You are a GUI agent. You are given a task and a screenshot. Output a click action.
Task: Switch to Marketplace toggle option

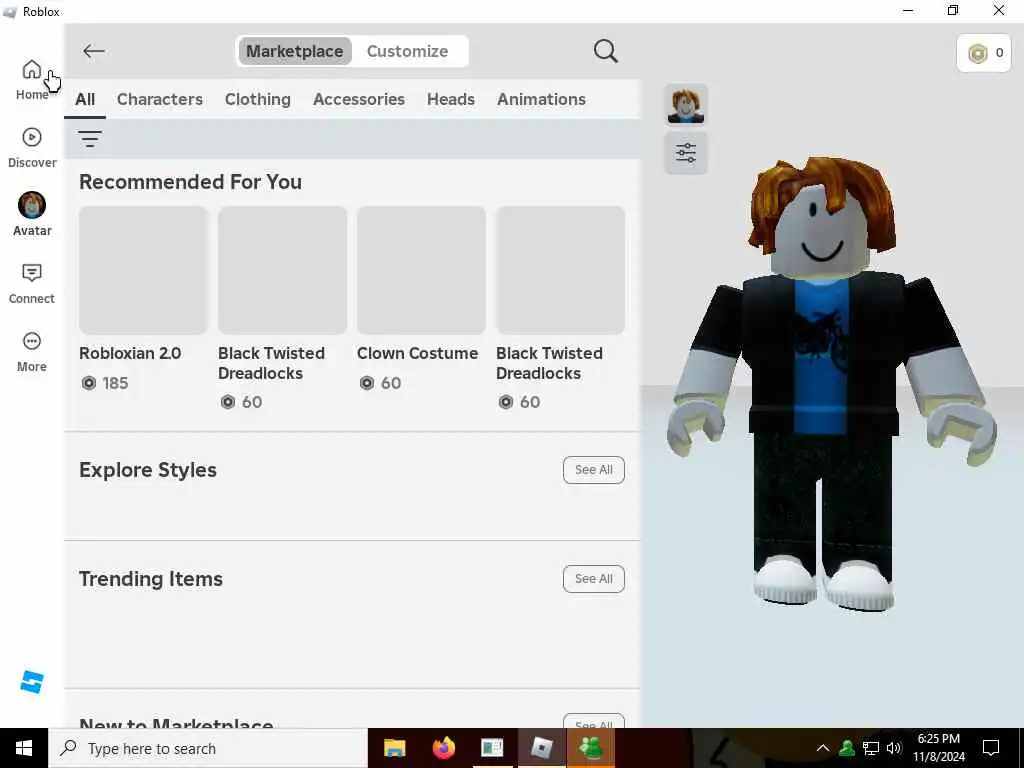295,51
